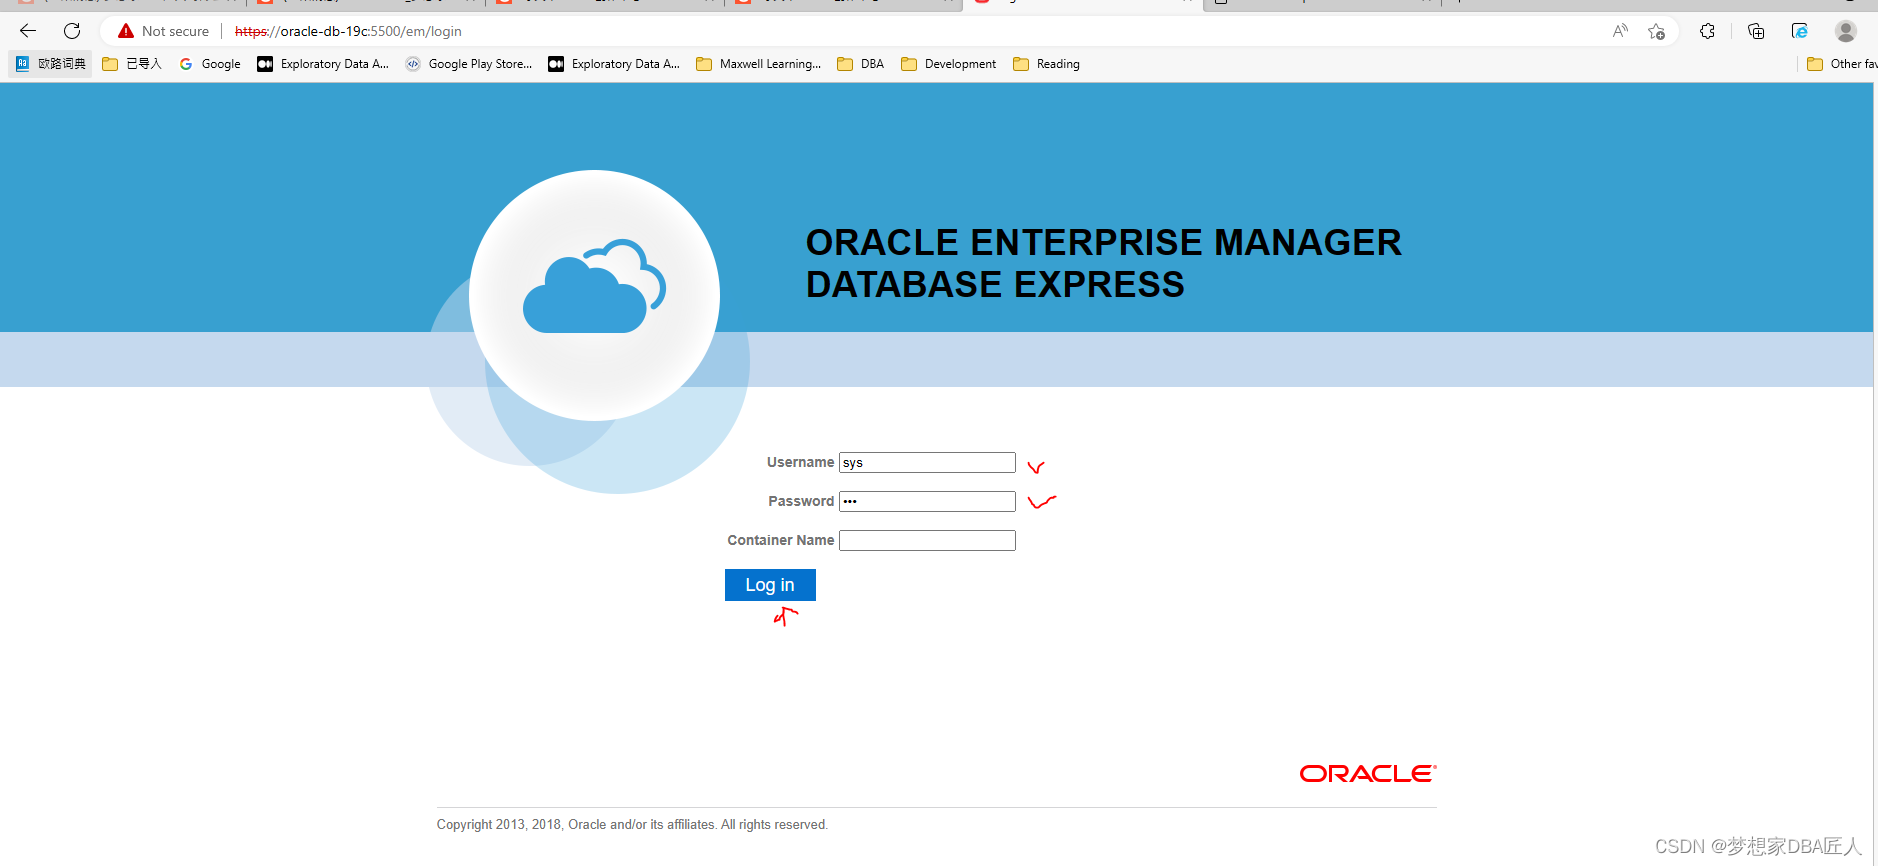
Task: Open browser Extensions puzzle icon
Action: tap(1708, 31)
